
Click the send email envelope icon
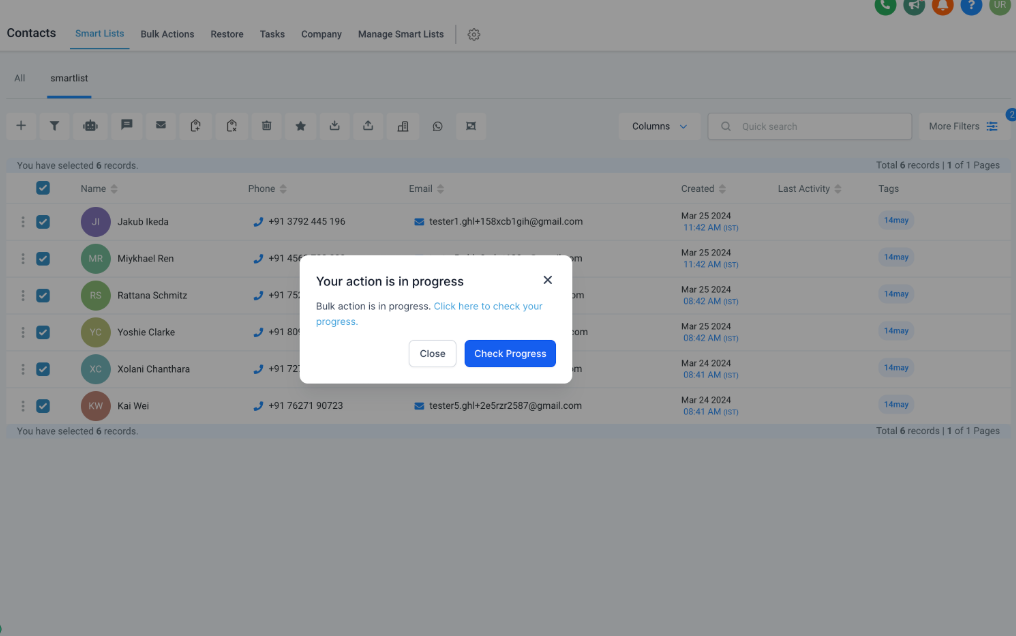(x=160, y=126)
